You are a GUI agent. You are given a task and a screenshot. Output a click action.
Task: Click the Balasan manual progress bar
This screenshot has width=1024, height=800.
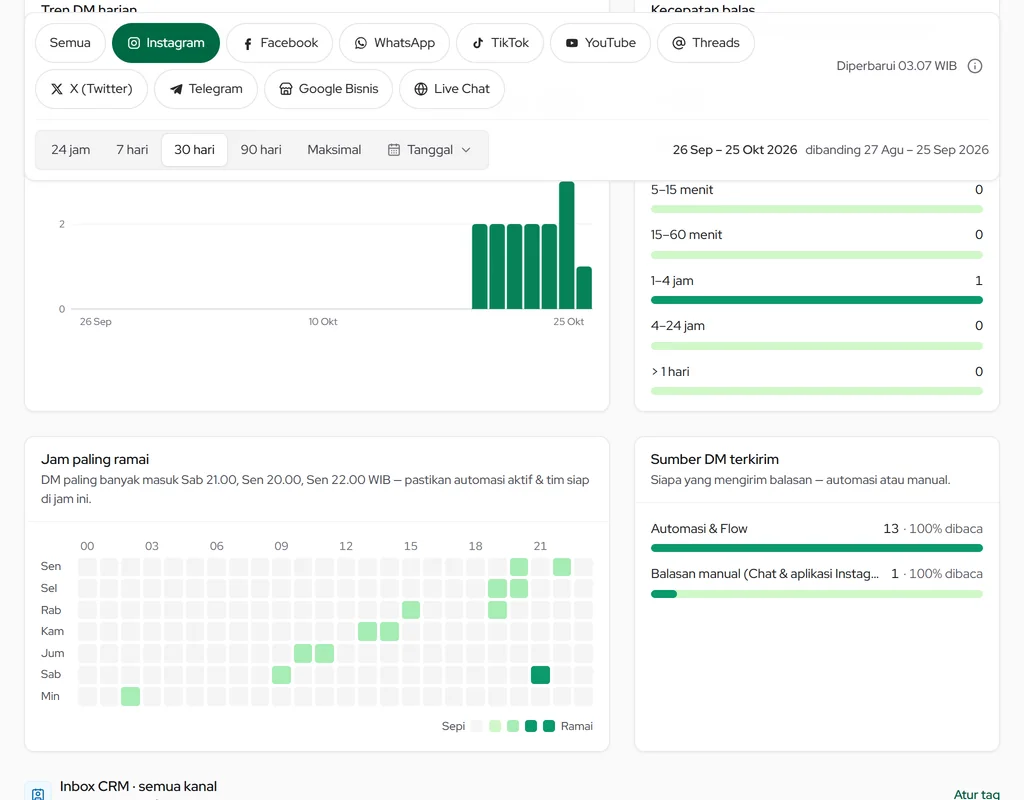pyautogui.click(x=816, y=594)
